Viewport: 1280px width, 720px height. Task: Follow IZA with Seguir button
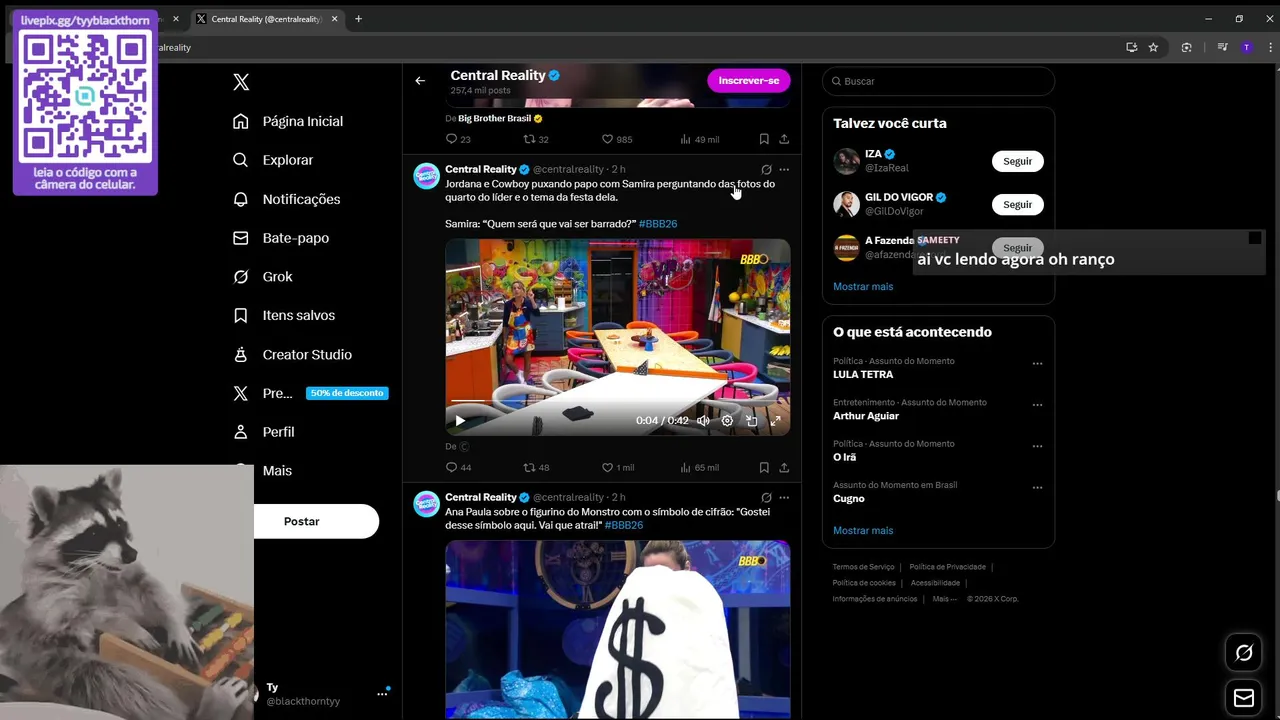tap(1017, 161)
